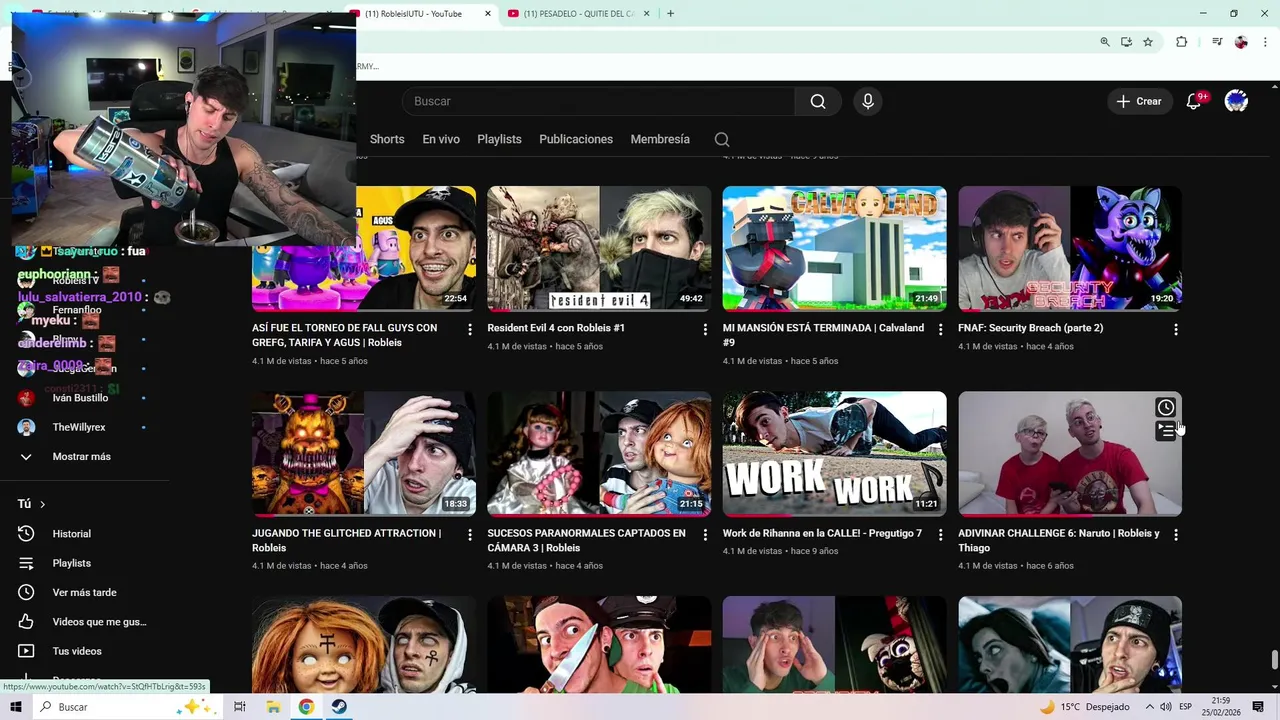
Task: Switch to the En vivo tab
Action: (x=441, y=139)
